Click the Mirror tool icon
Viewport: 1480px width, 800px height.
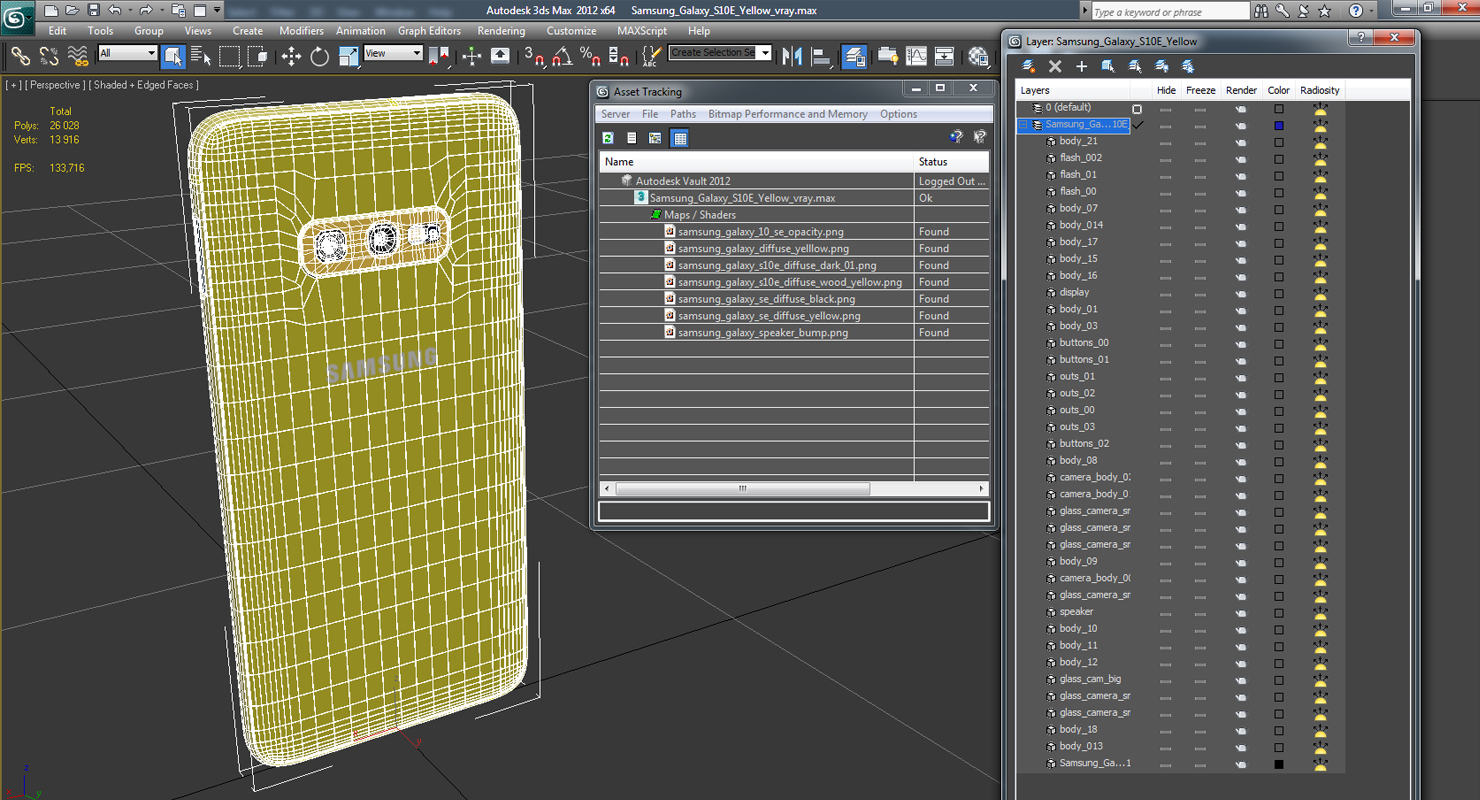coord(792,57)
